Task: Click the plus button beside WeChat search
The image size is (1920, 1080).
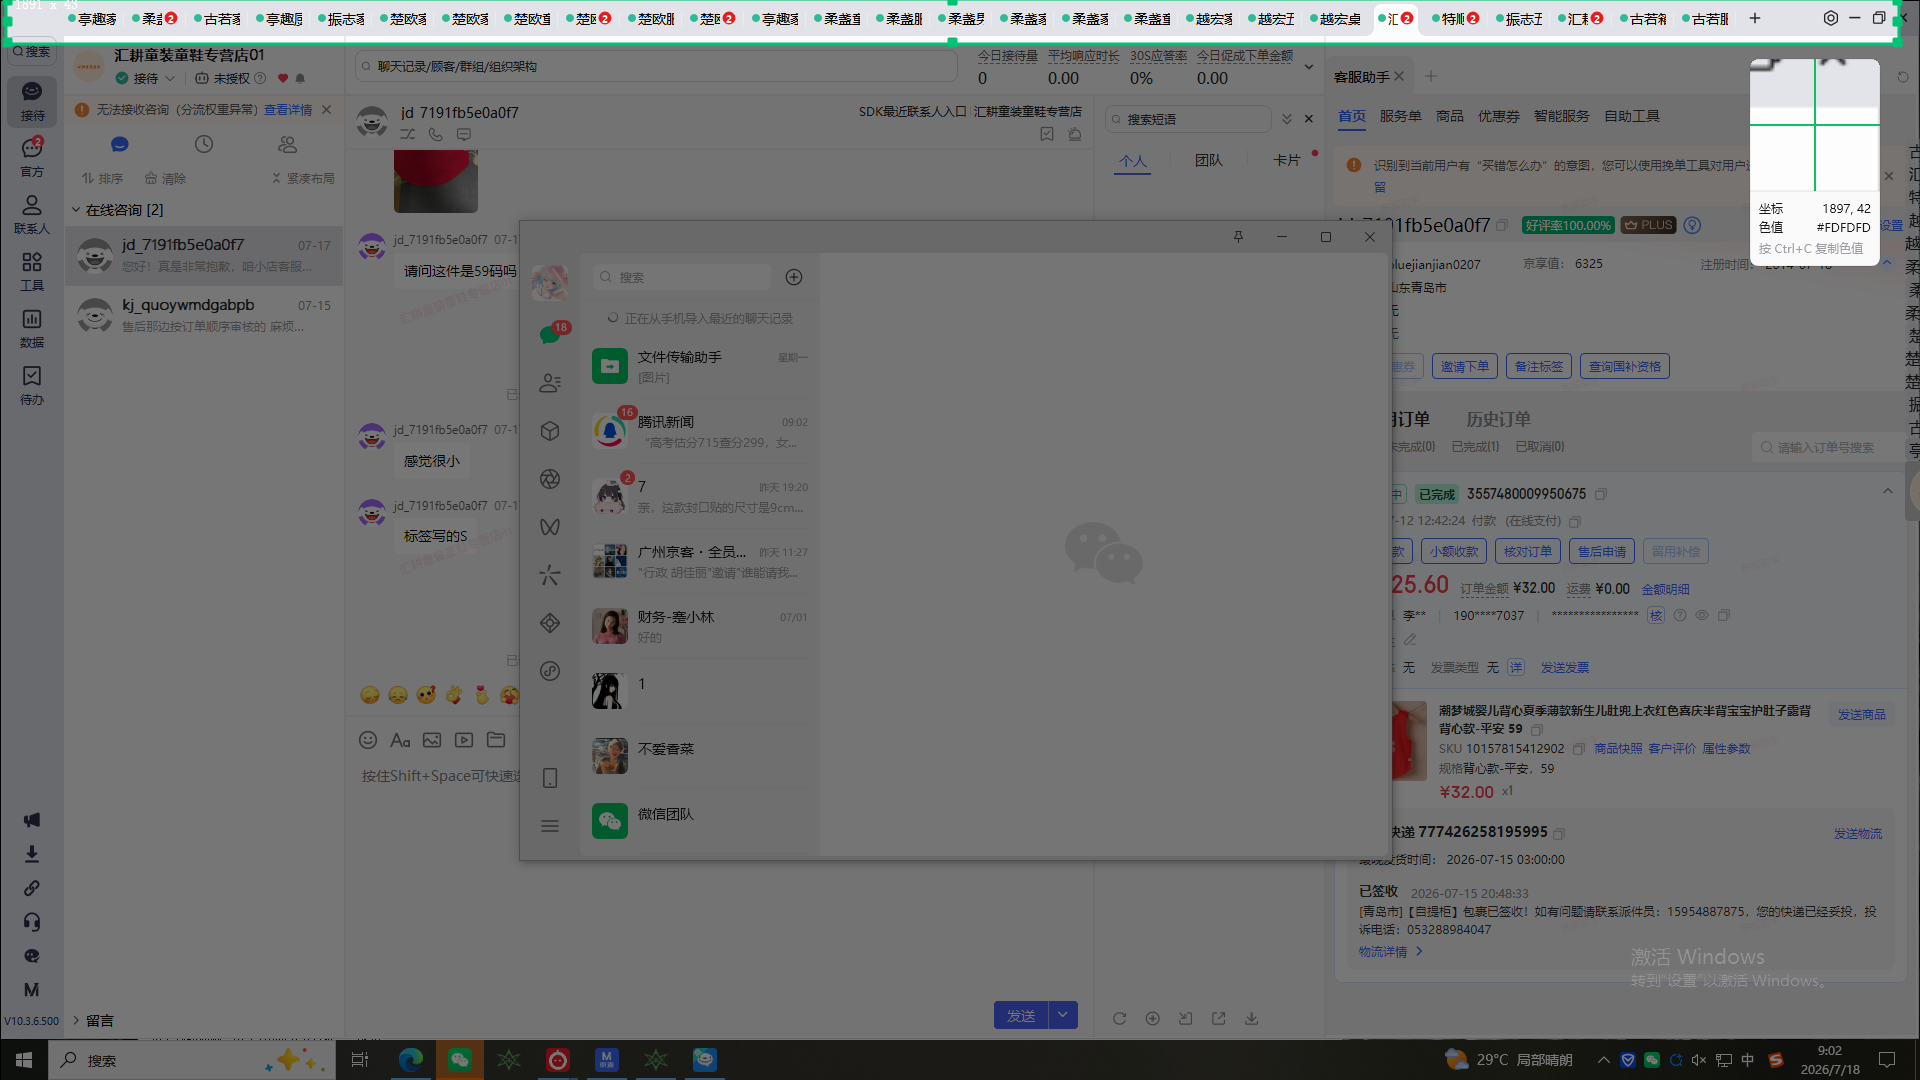Action: [794, 277]
